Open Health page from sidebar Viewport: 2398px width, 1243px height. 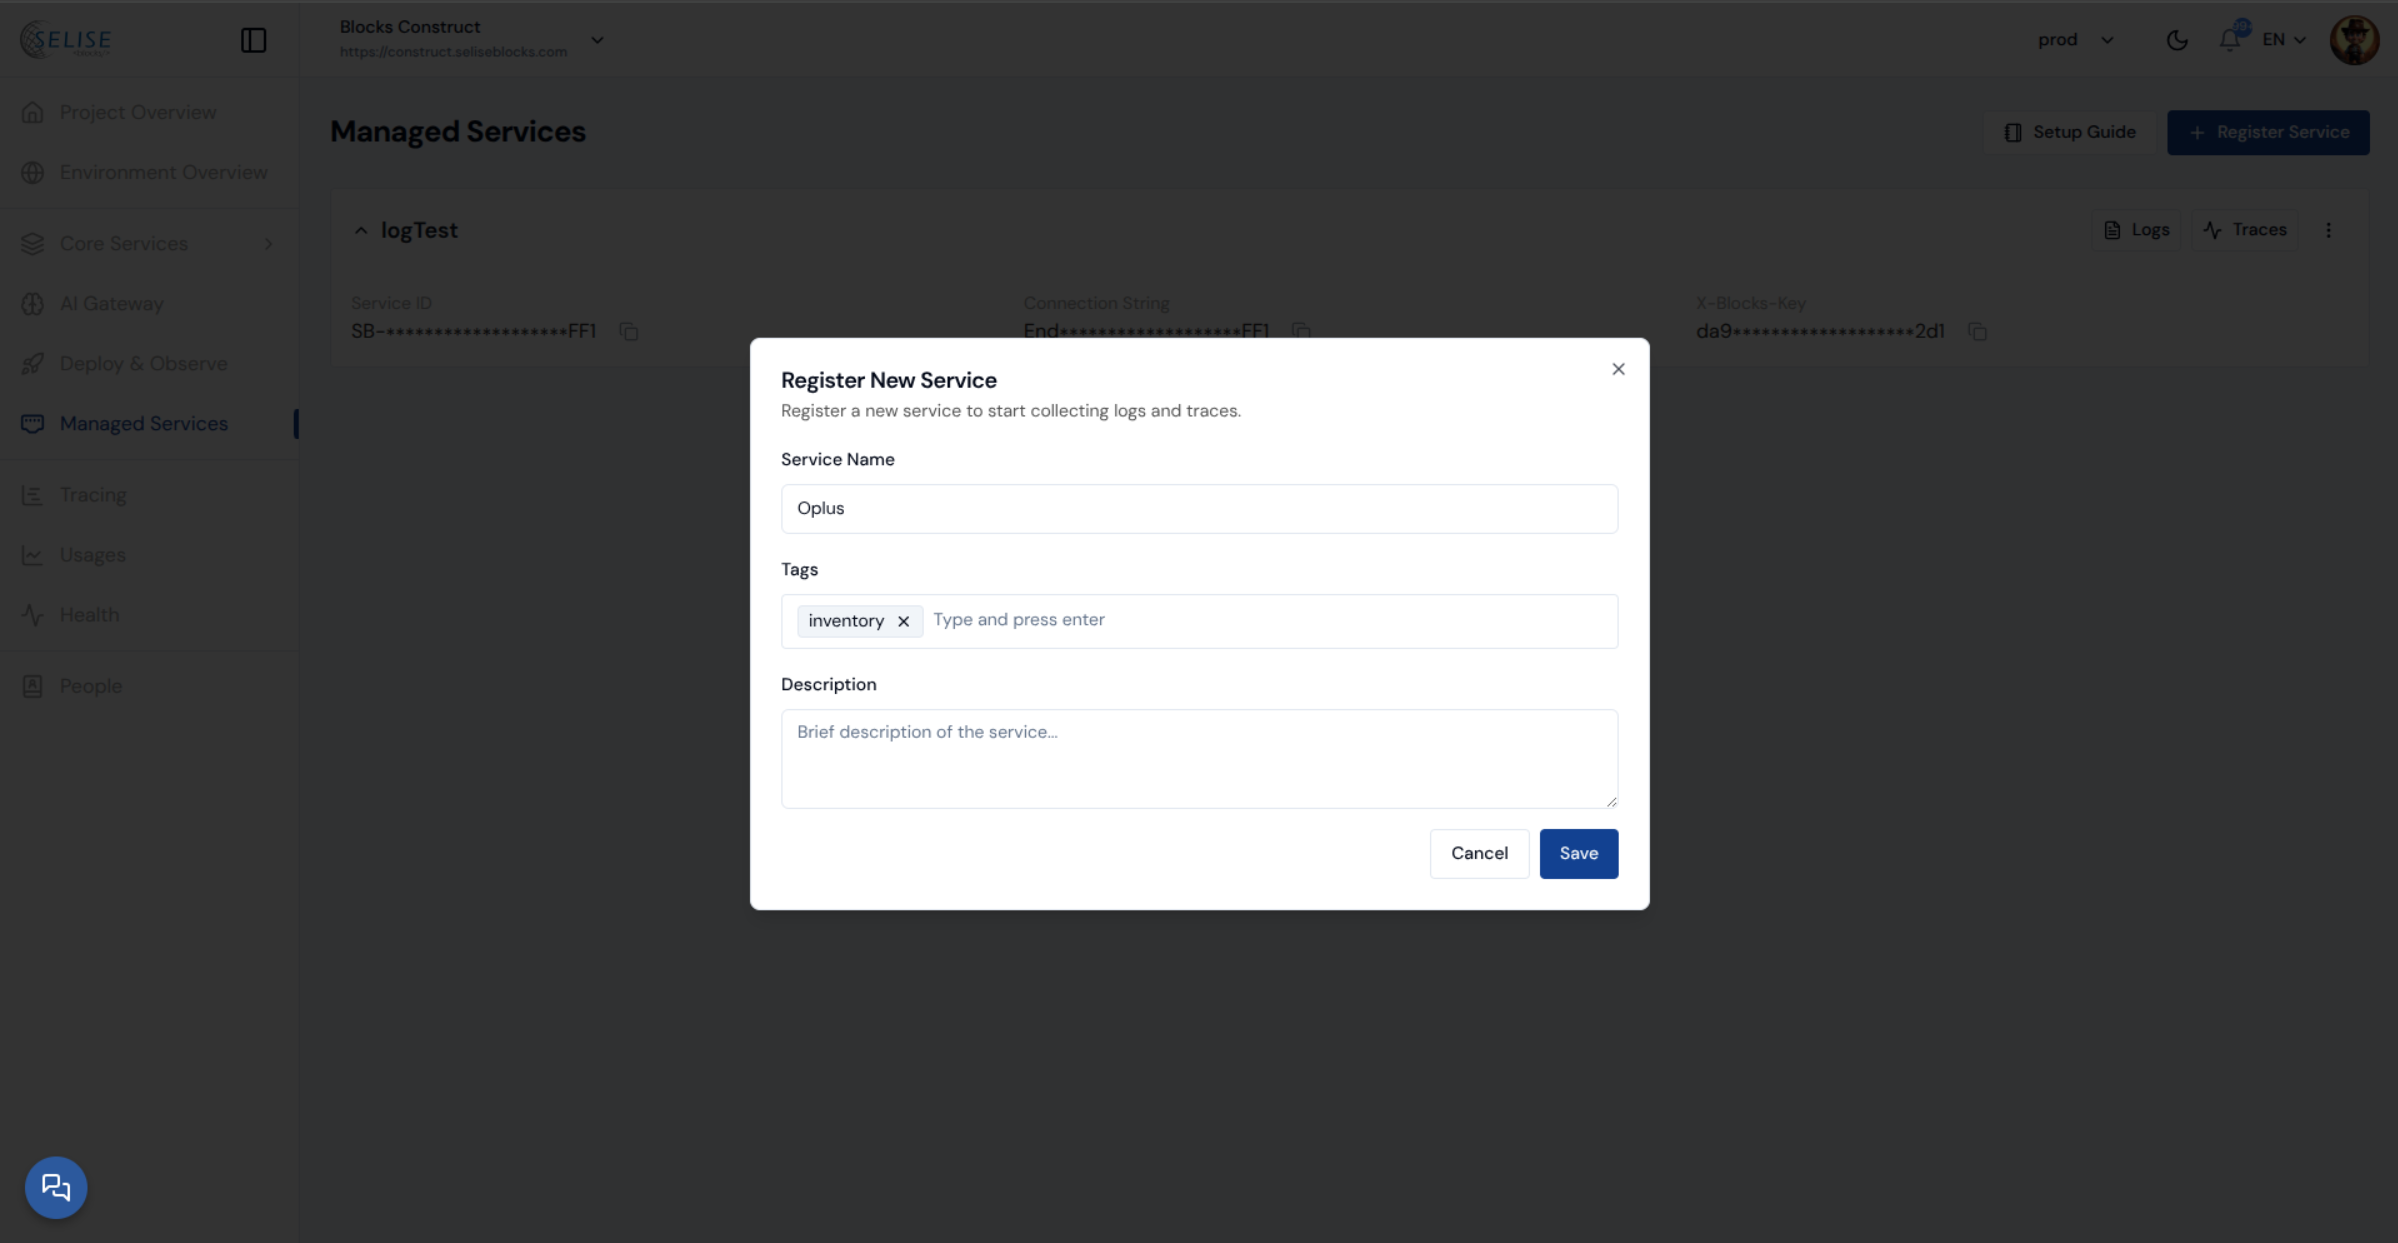[x=89, y=615]
